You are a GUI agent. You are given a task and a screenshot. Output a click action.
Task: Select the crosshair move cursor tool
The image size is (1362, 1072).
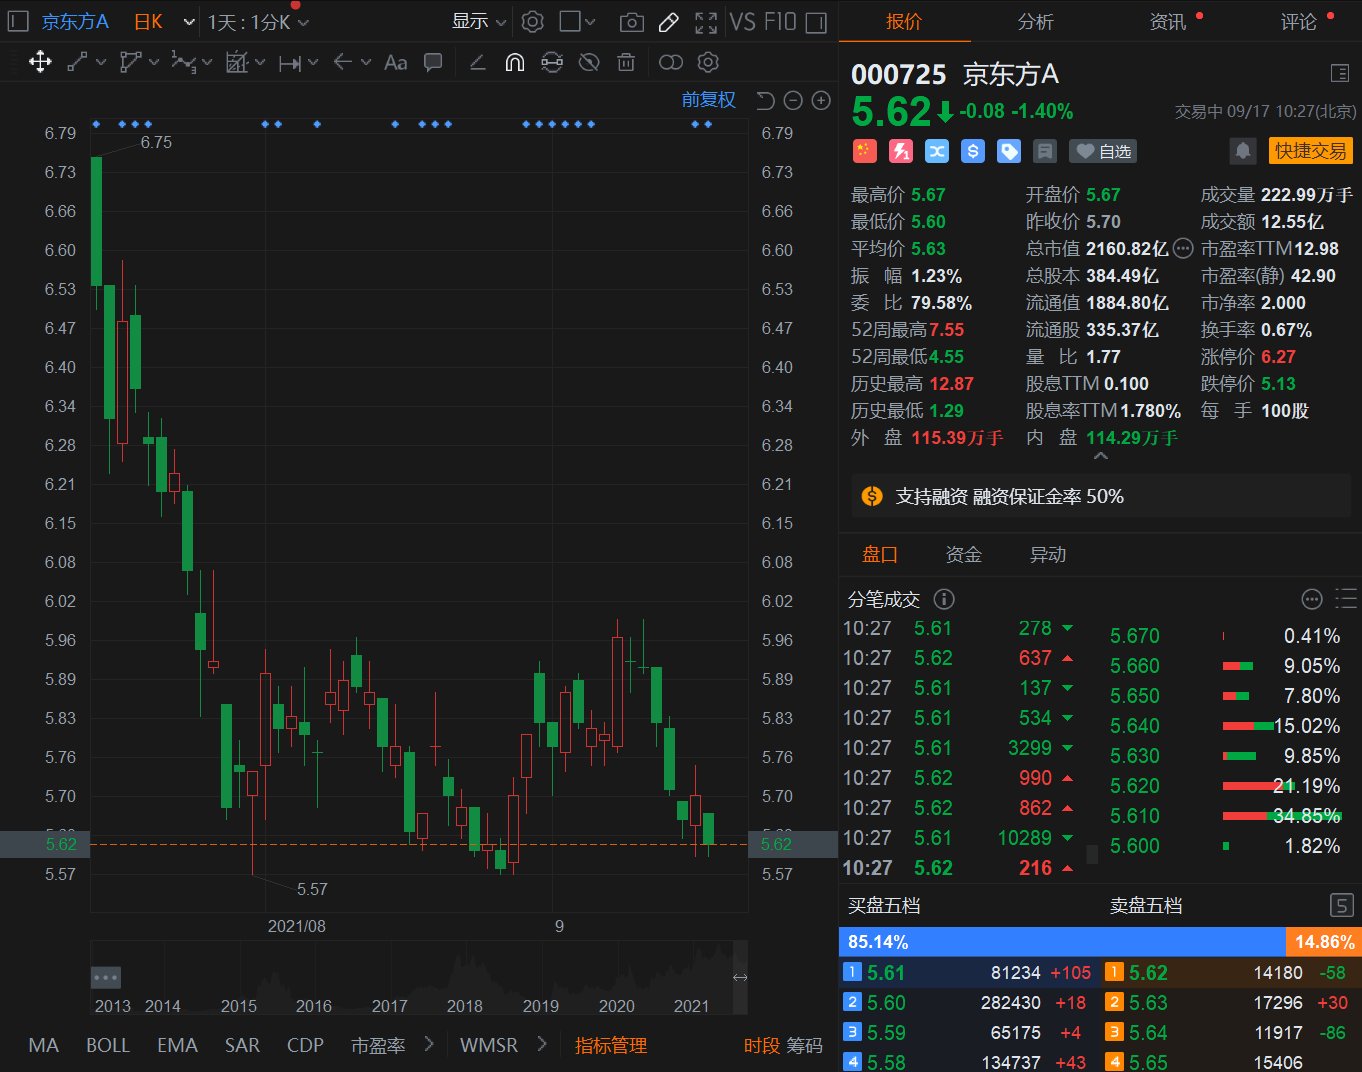pyautogui.click(x=40, y=62)
